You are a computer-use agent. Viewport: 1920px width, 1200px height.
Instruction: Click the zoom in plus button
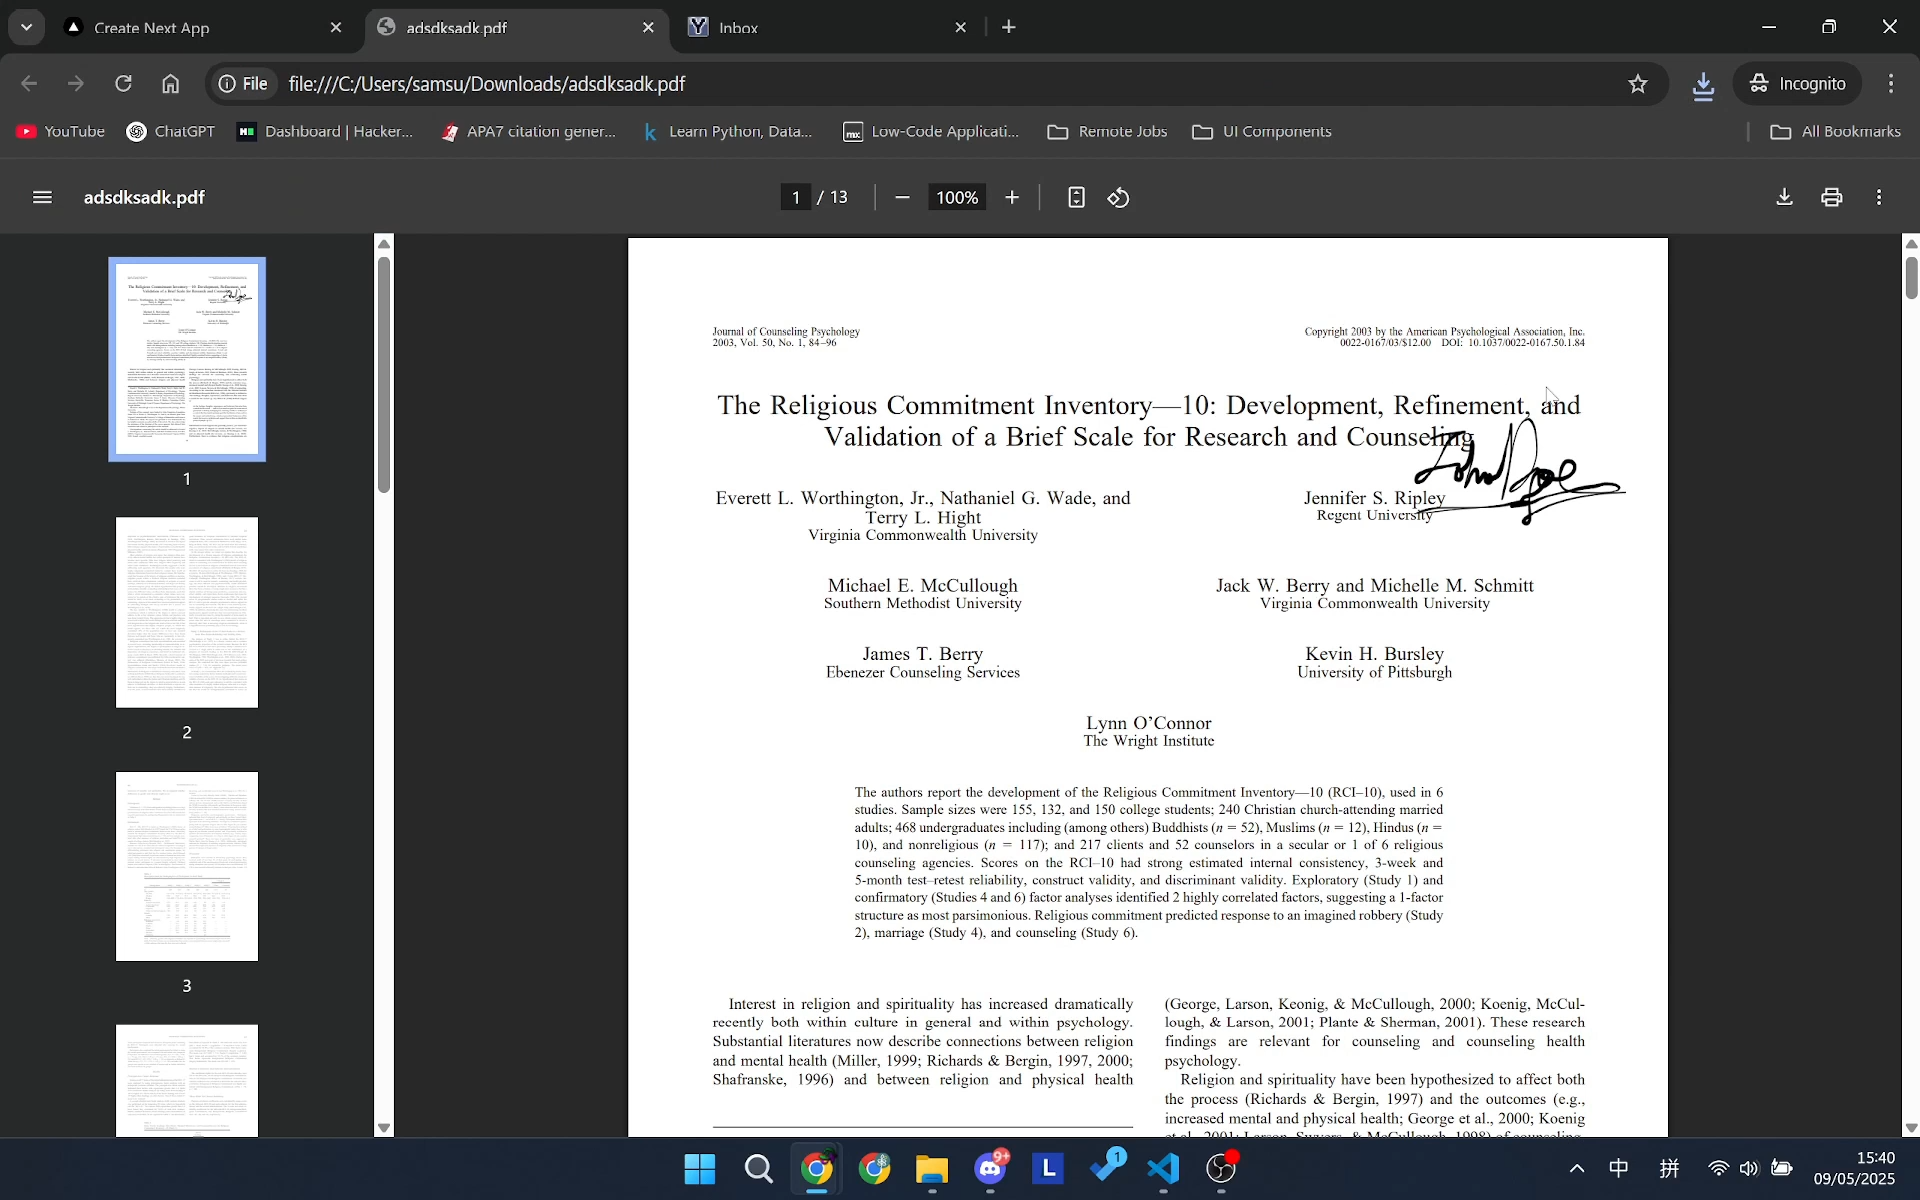pos(1012,198)
